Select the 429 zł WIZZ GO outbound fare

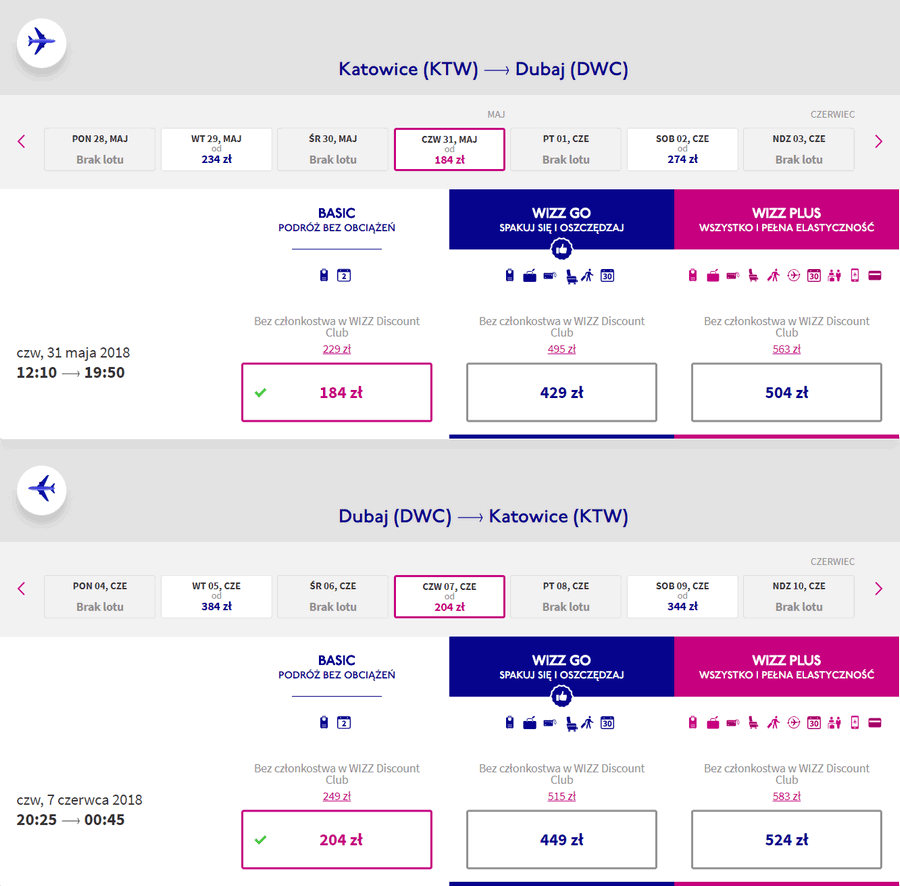(x=561, y=393)
